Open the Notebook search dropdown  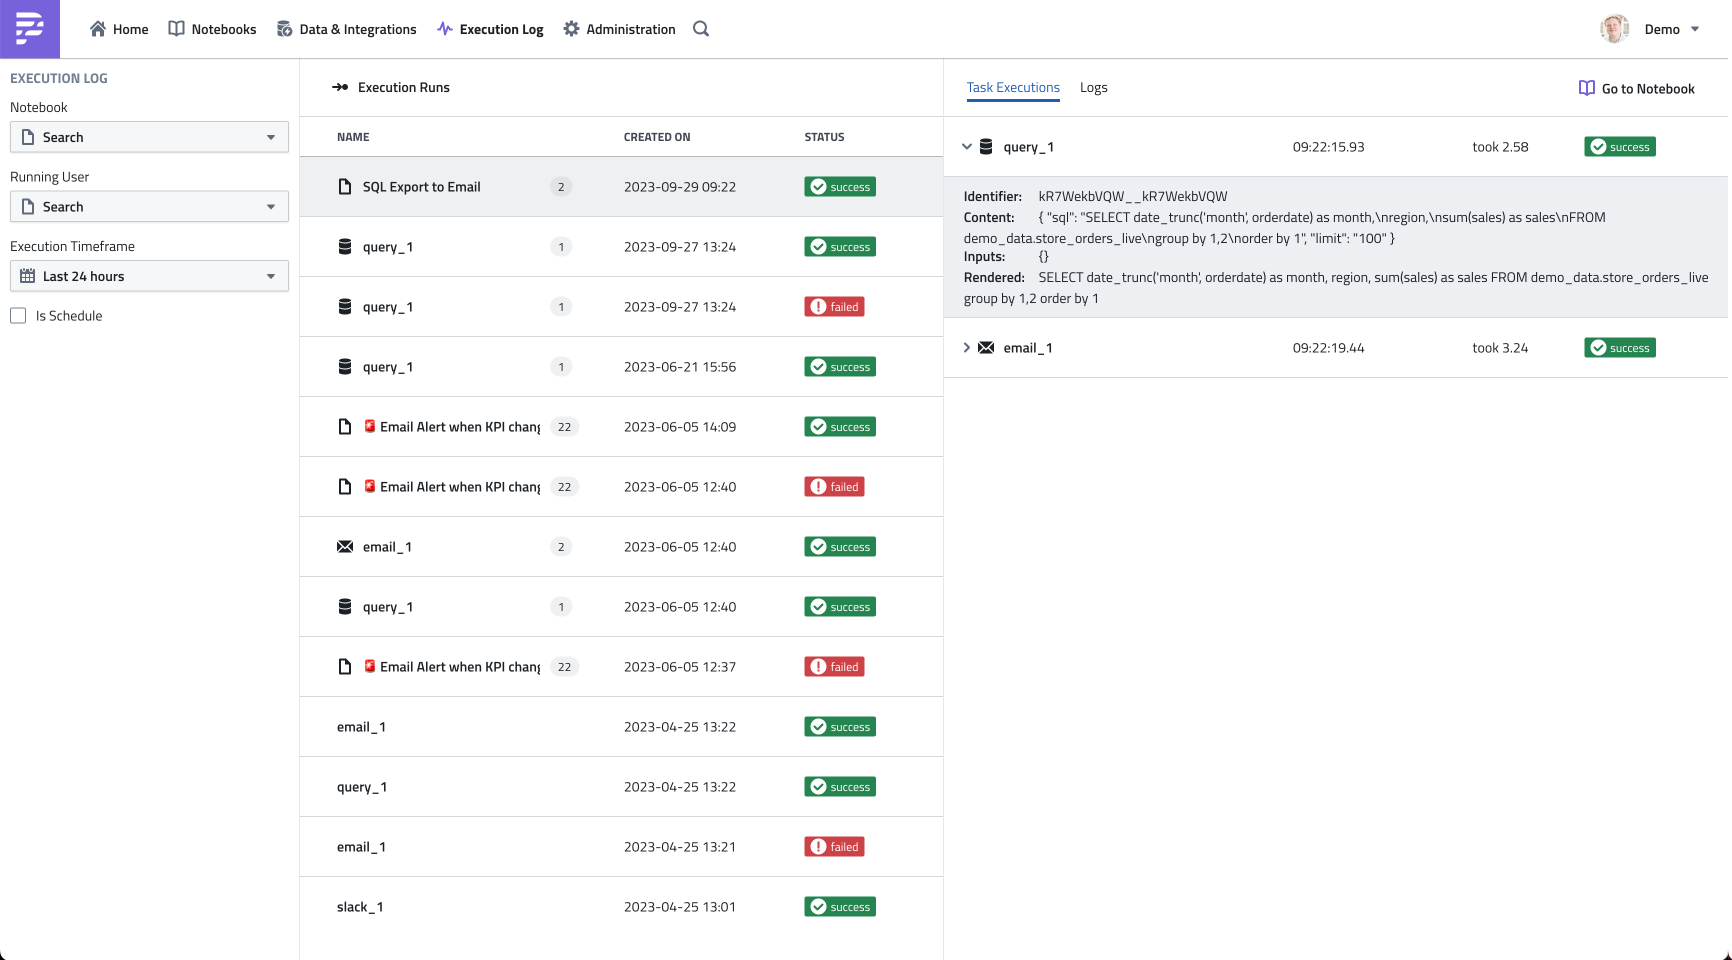(x=149, y=137)
